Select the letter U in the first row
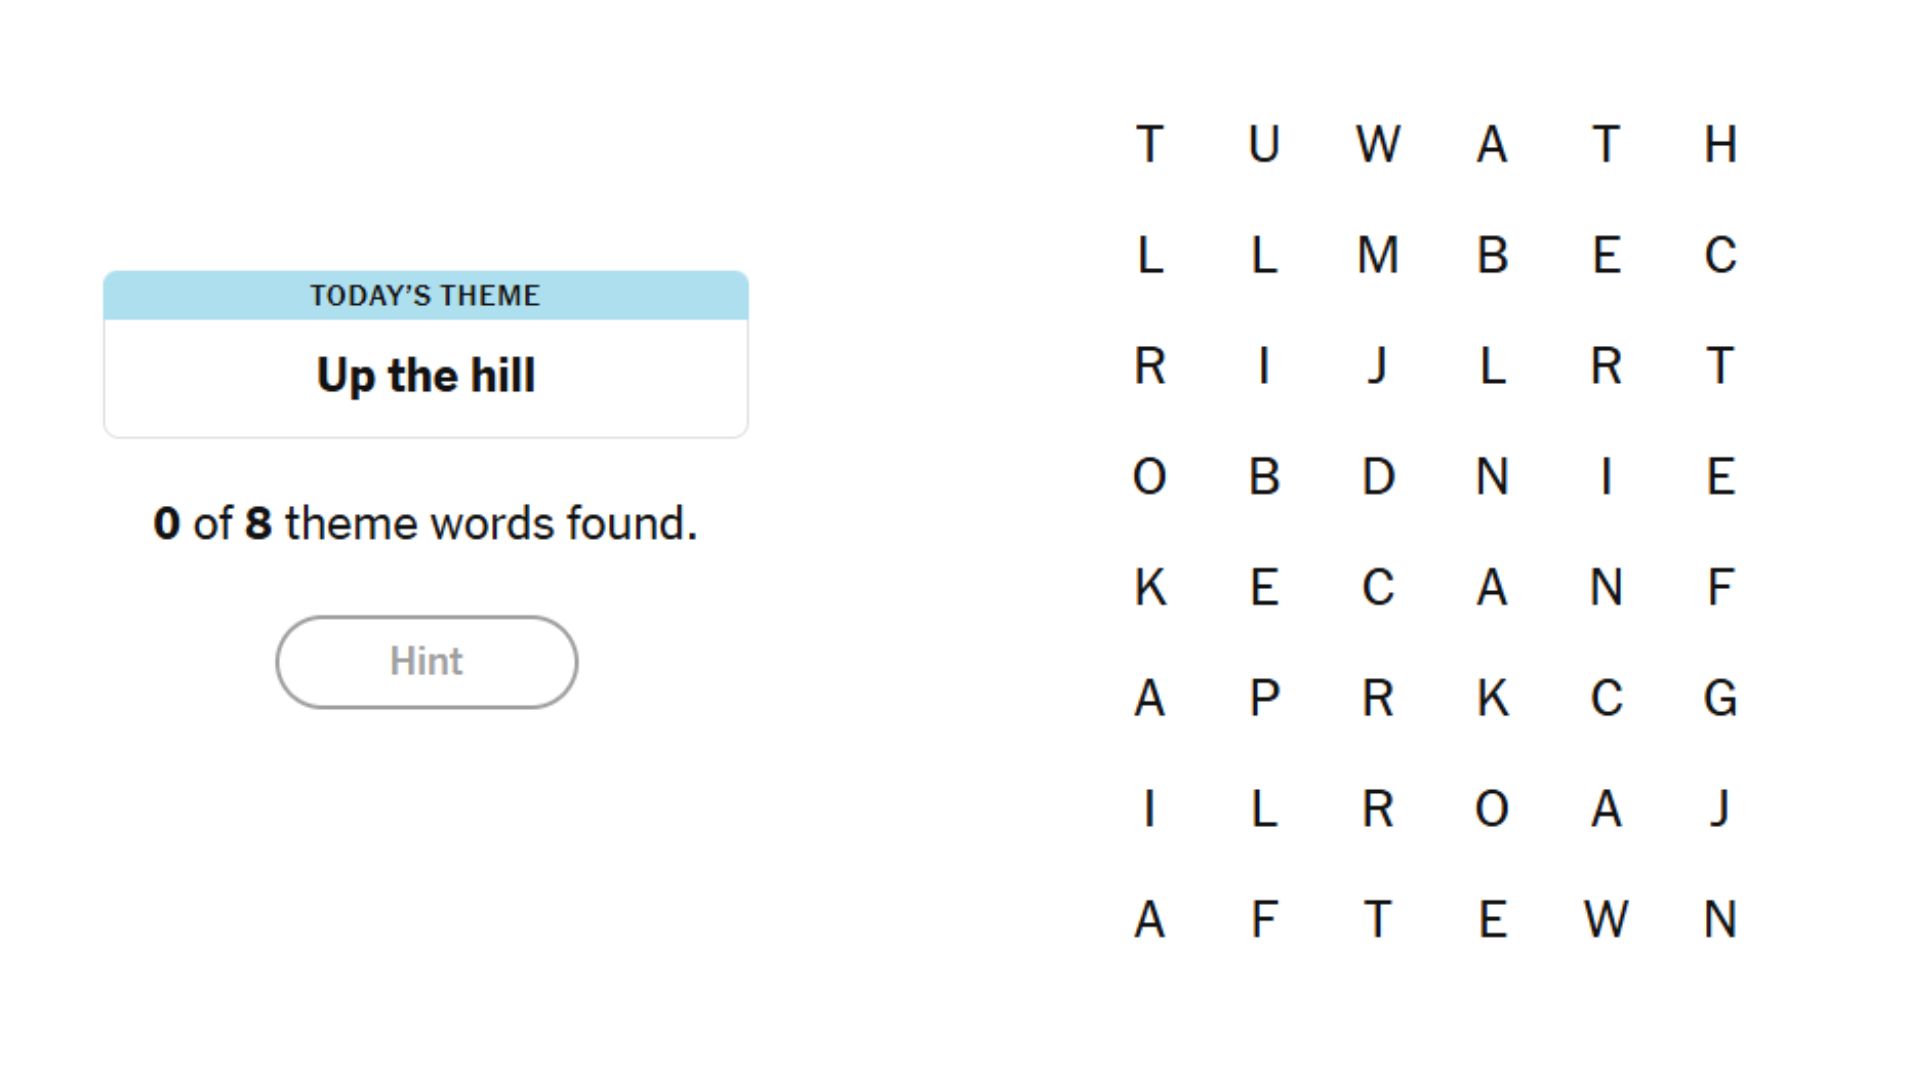 [x=1263, y=145]
